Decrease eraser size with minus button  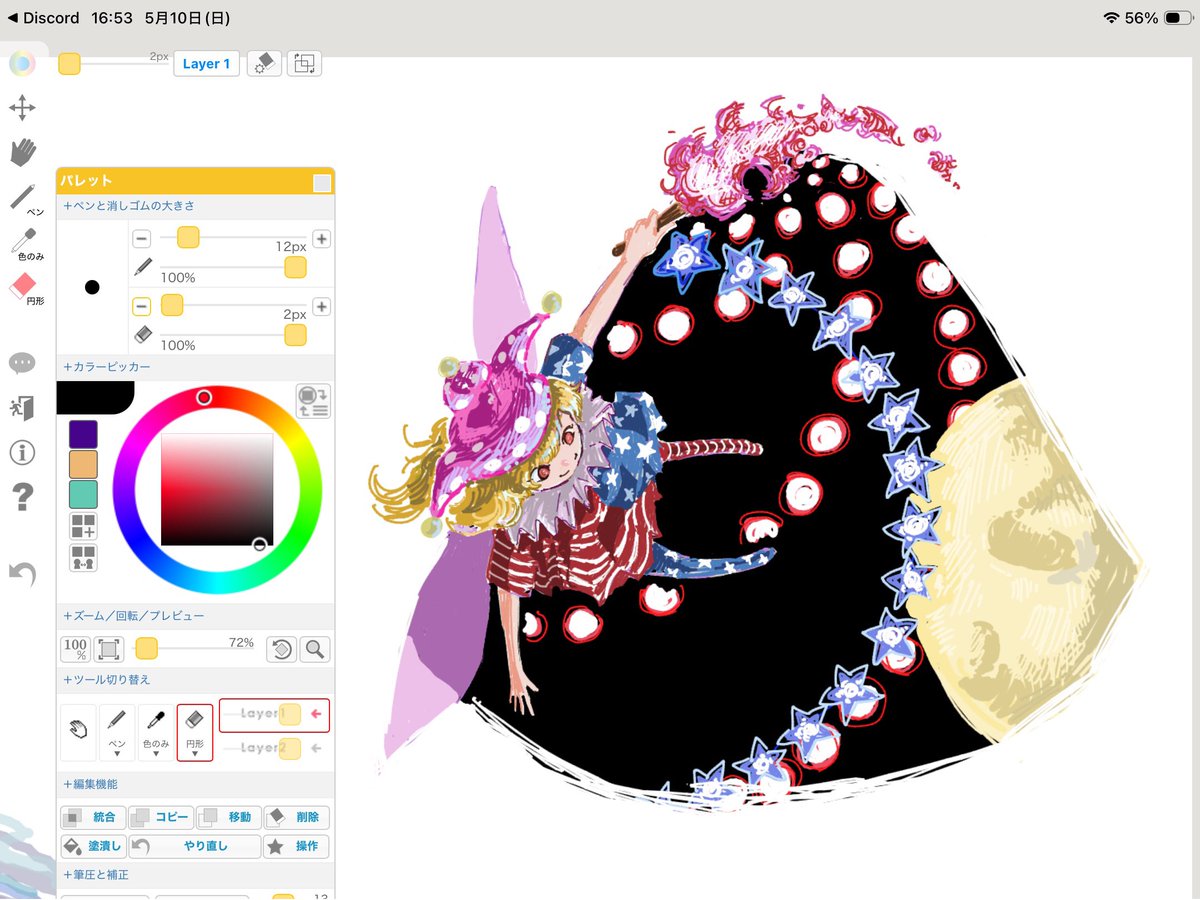pyautogui.click(x=142, y=306)
